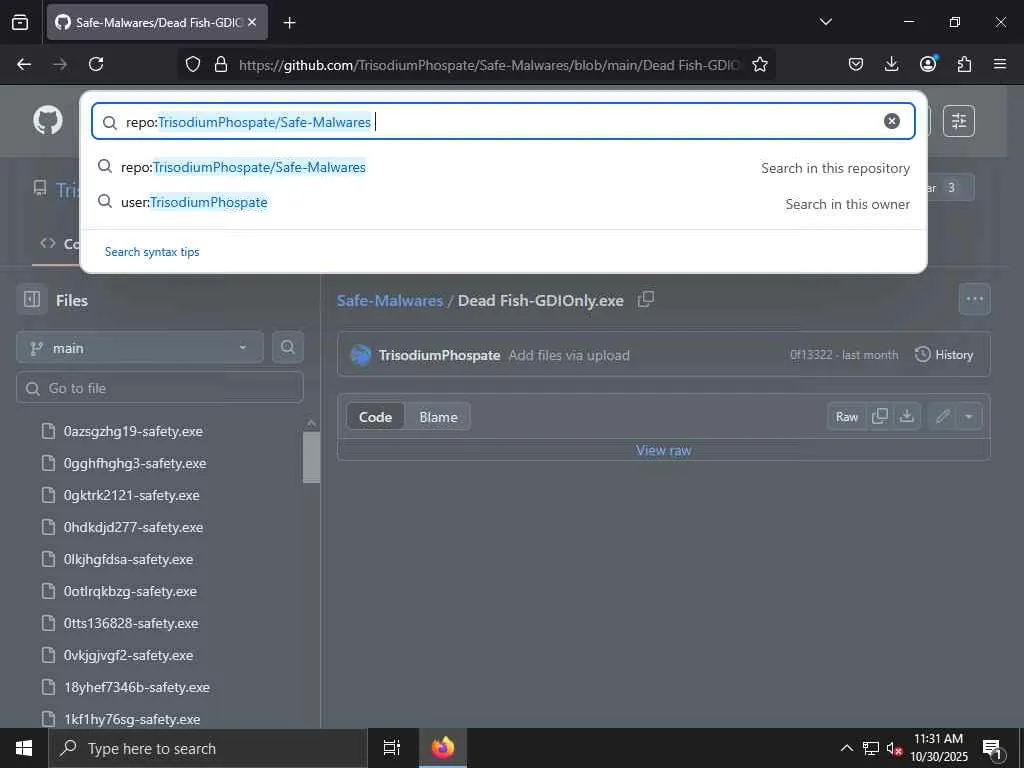Select 'Search in this repository' suggestion
The height and width of the screenshot is (768, 1024).
coord(503,167)
